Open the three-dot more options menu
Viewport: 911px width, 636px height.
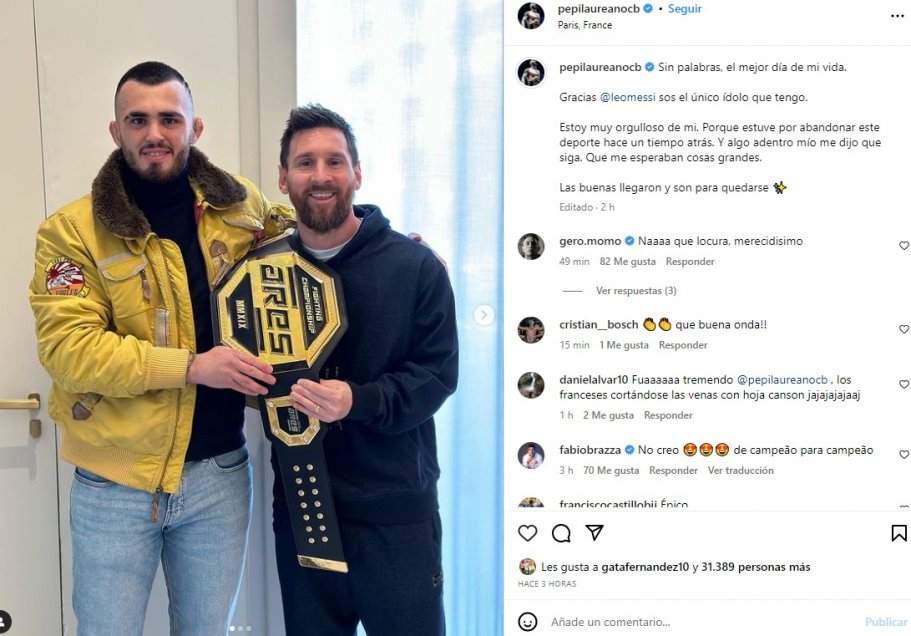point(897,16)
